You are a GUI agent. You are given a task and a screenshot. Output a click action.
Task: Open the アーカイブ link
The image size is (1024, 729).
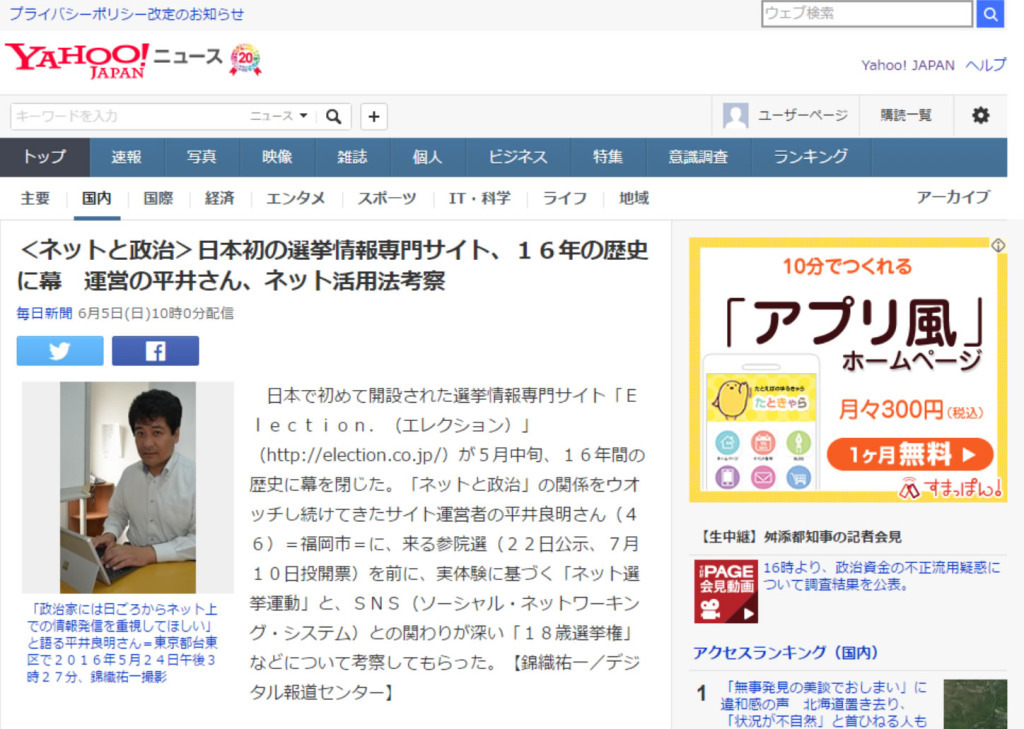click(952, 198)
